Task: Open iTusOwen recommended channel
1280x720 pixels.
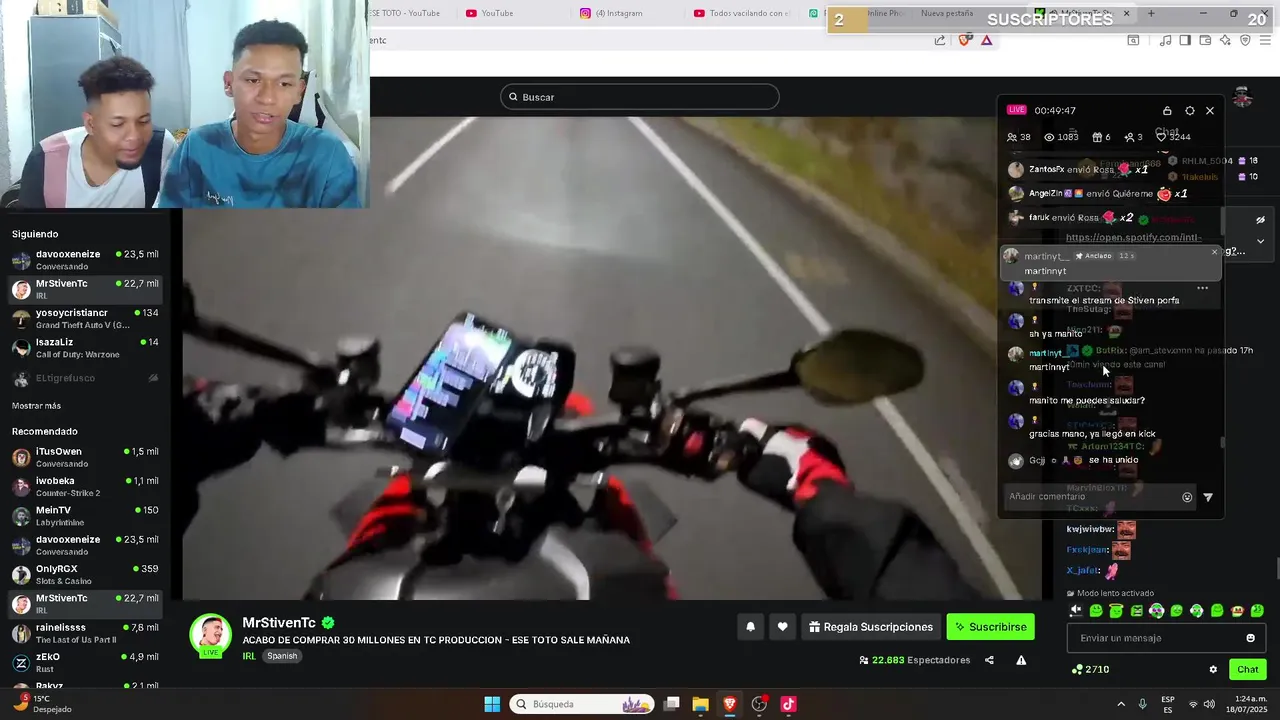Action: pyautogui.click(x=85, y=457)
